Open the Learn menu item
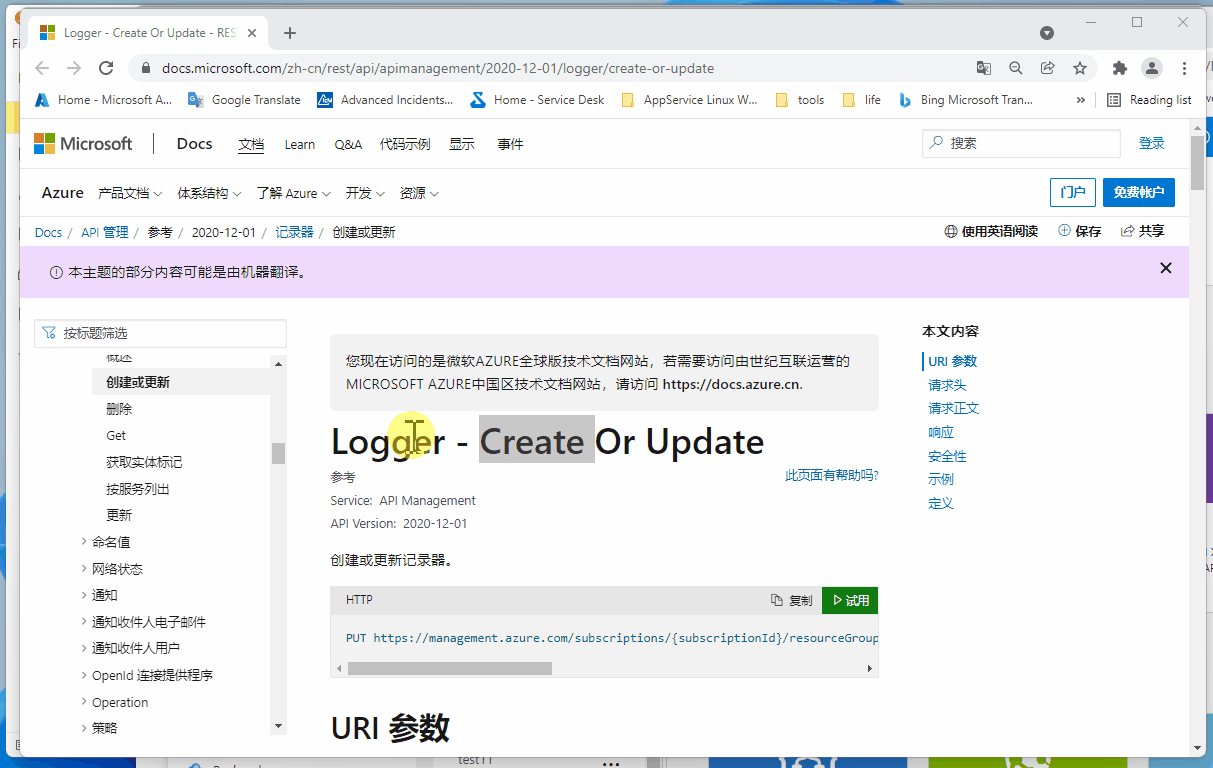 (299, 144)
